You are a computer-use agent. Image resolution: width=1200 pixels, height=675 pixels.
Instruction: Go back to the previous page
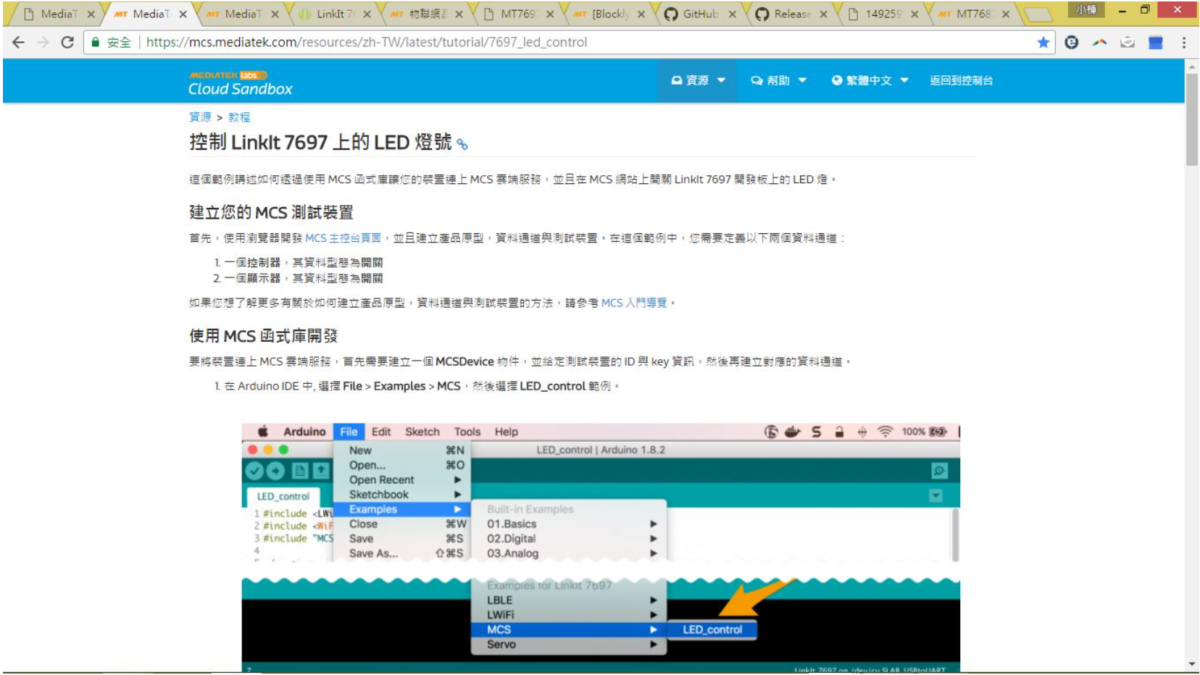point(18,43)
